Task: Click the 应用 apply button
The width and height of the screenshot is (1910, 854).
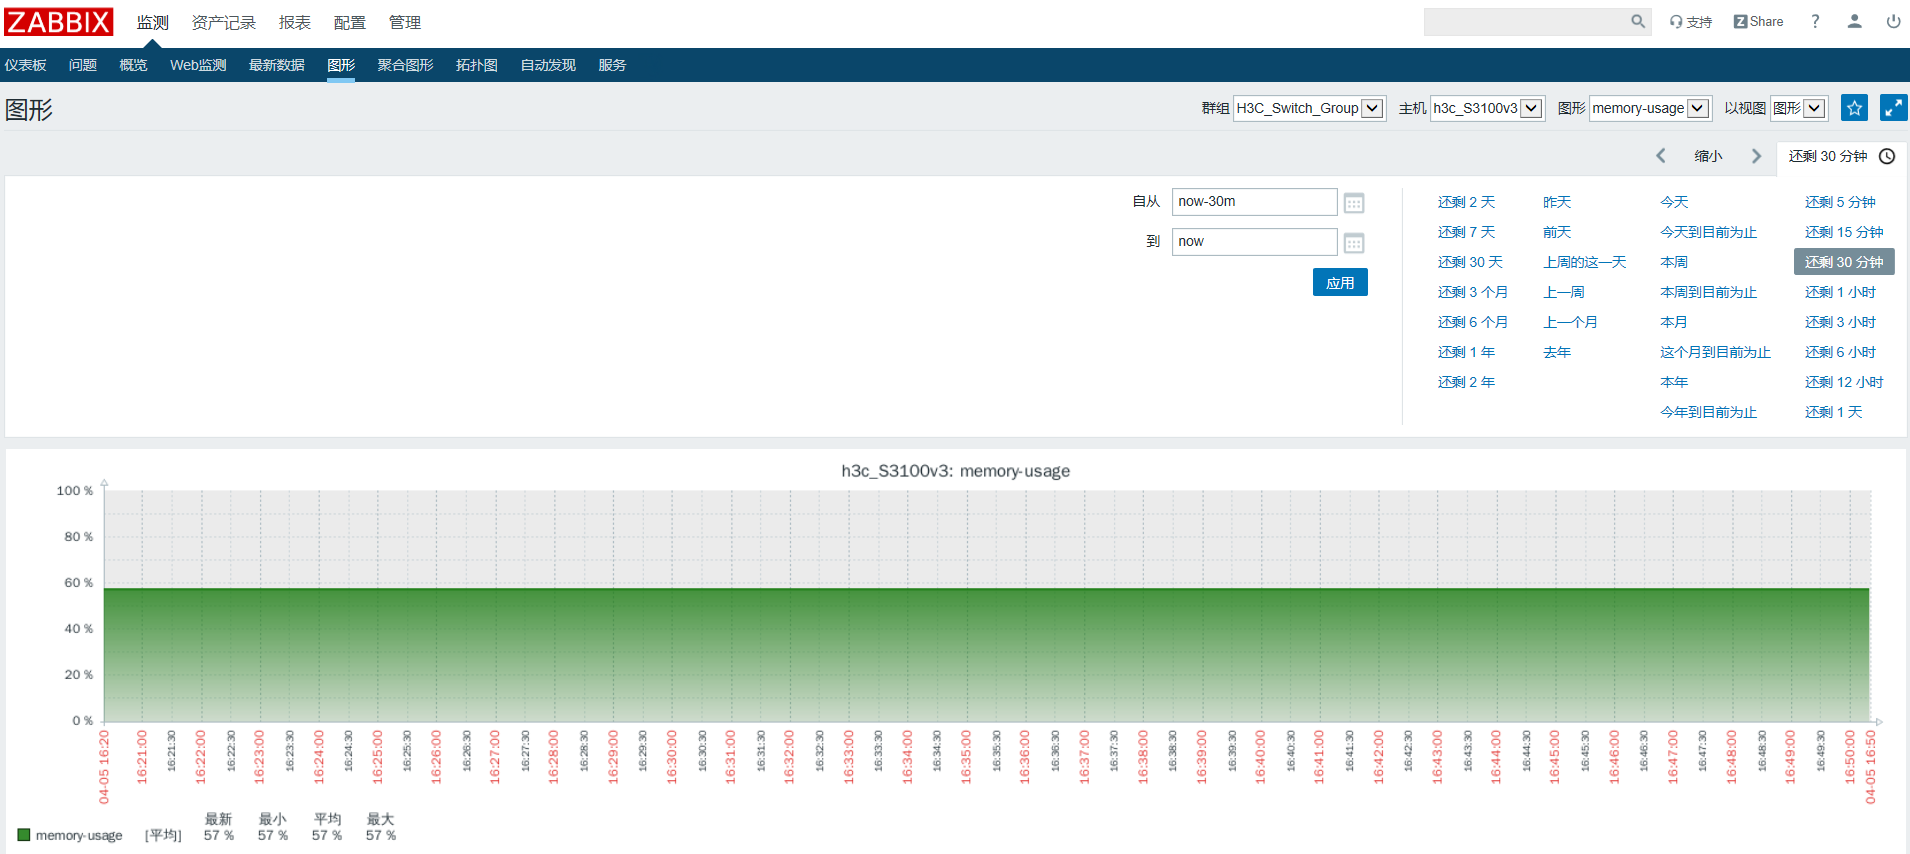Action: click(1340, 282)
